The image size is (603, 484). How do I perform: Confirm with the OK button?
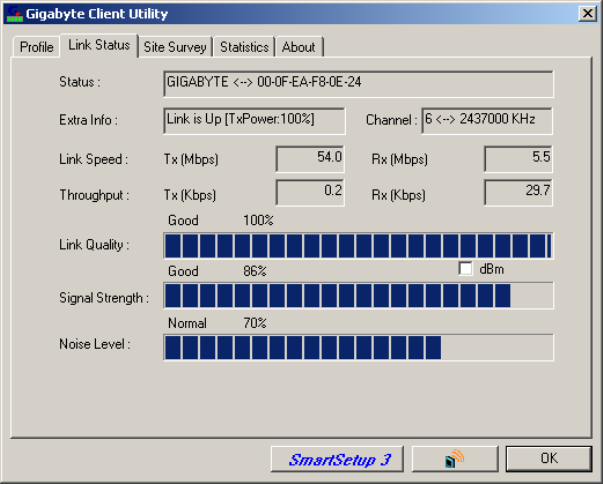(x=549, y=458)
